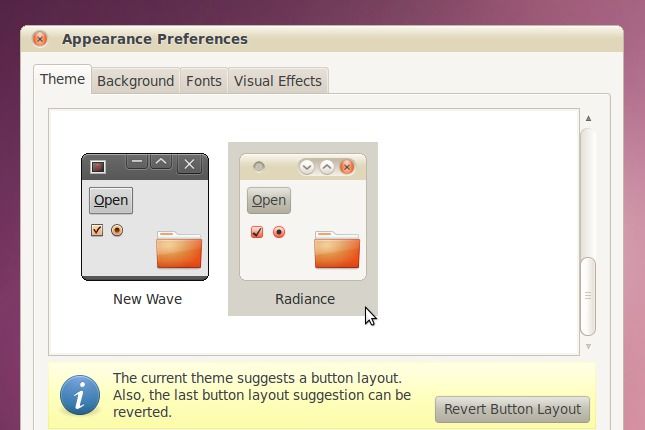Viewport: 645px width, 430px height.
Task: Click New Wave preview's close X icon
Action: click(190, 165)
